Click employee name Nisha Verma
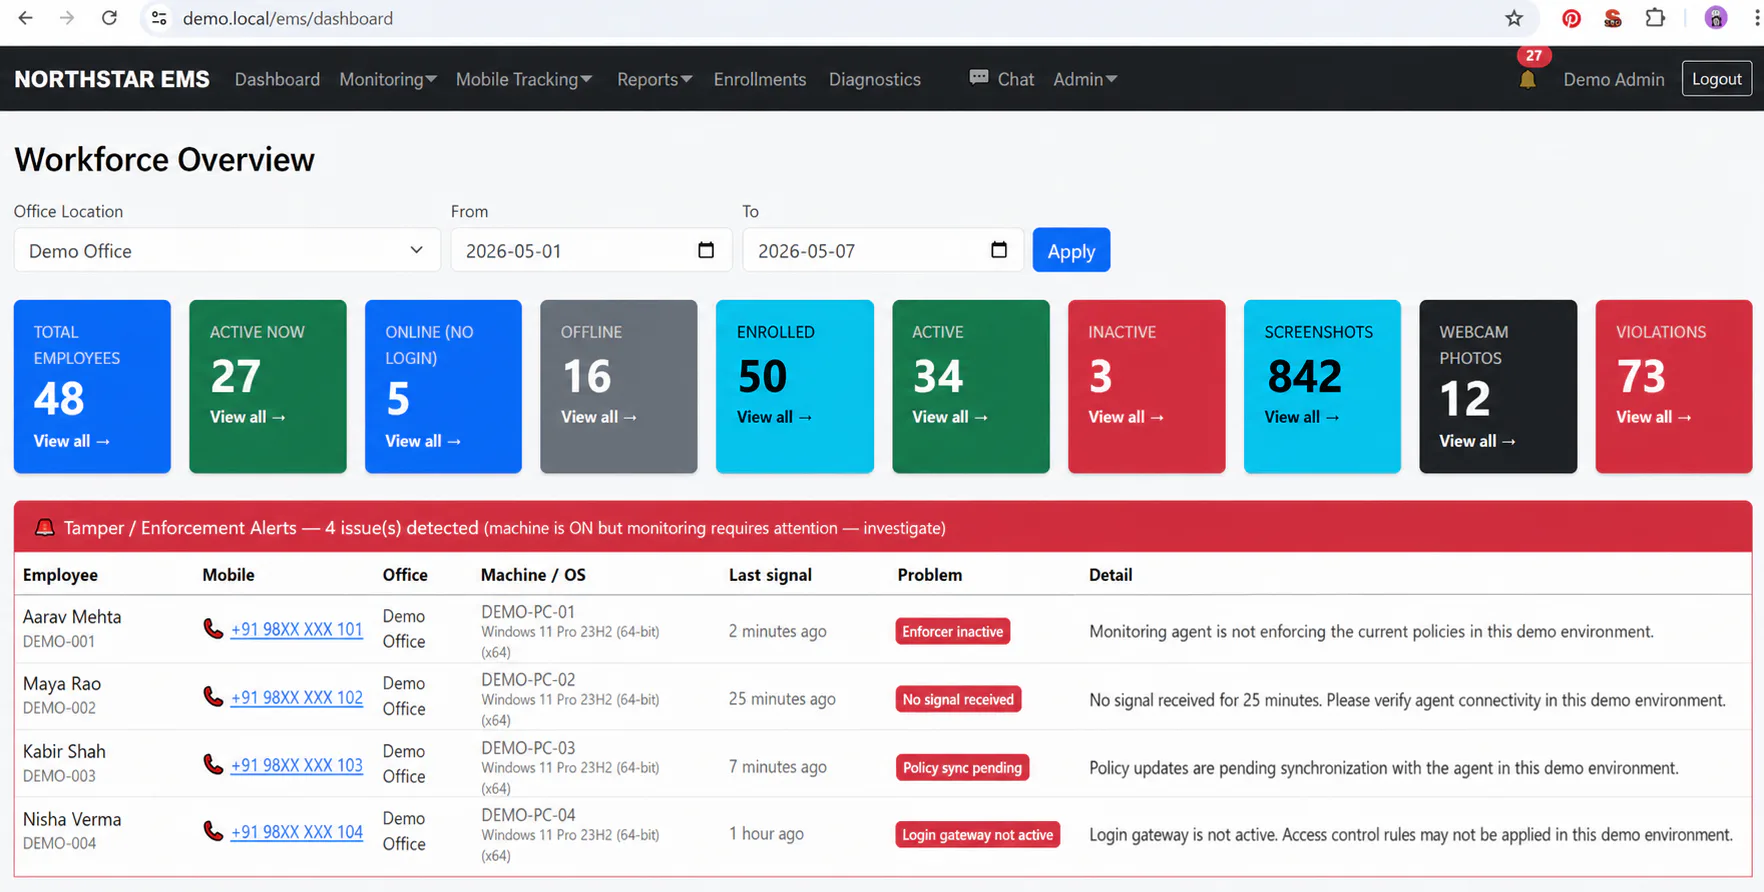The width and height of the screenshot is (1764, 892). [x=72, y=819]
